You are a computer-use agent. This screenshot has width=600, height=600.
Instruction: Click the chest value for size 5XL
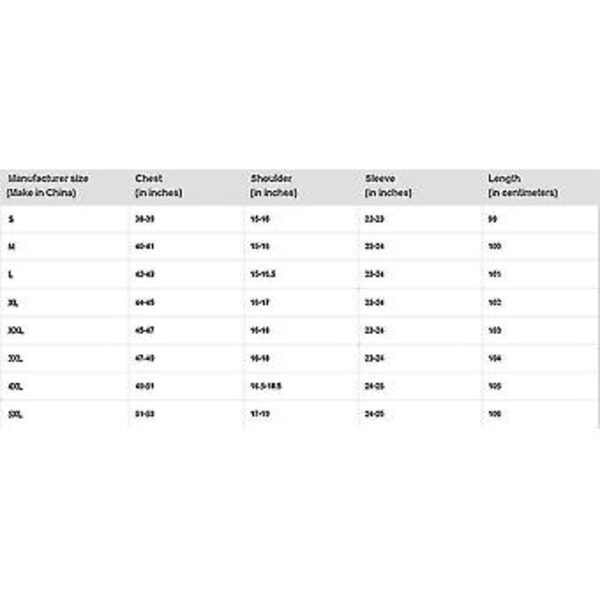tap(145, 413)
